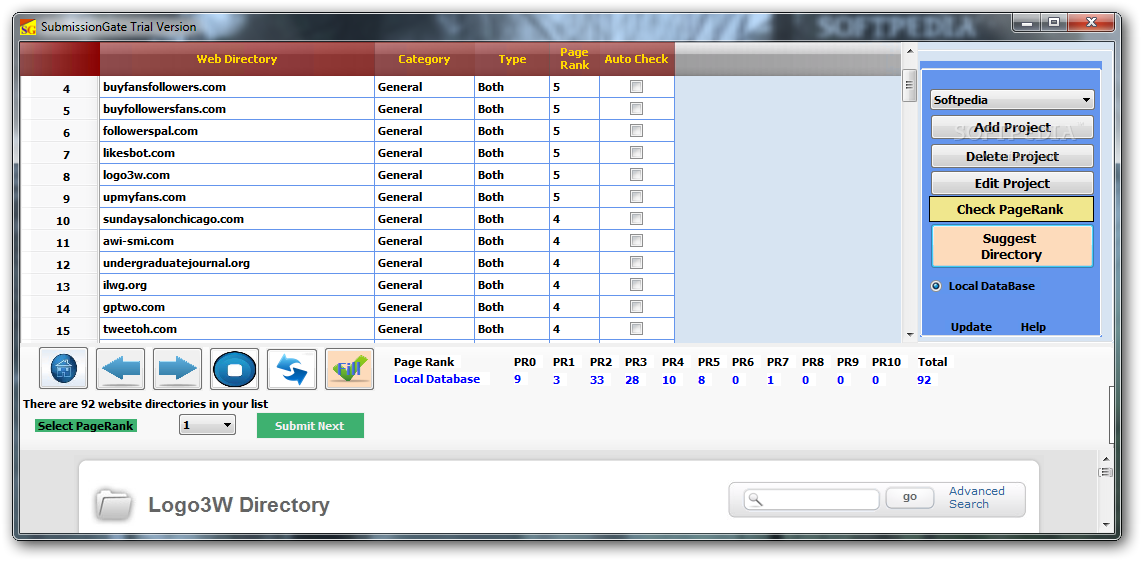The width and height of the screenshot is (1142, 561).
Task: Sort by the Web Directory column header
Action: pyautogui.click(x=237, y=59)
